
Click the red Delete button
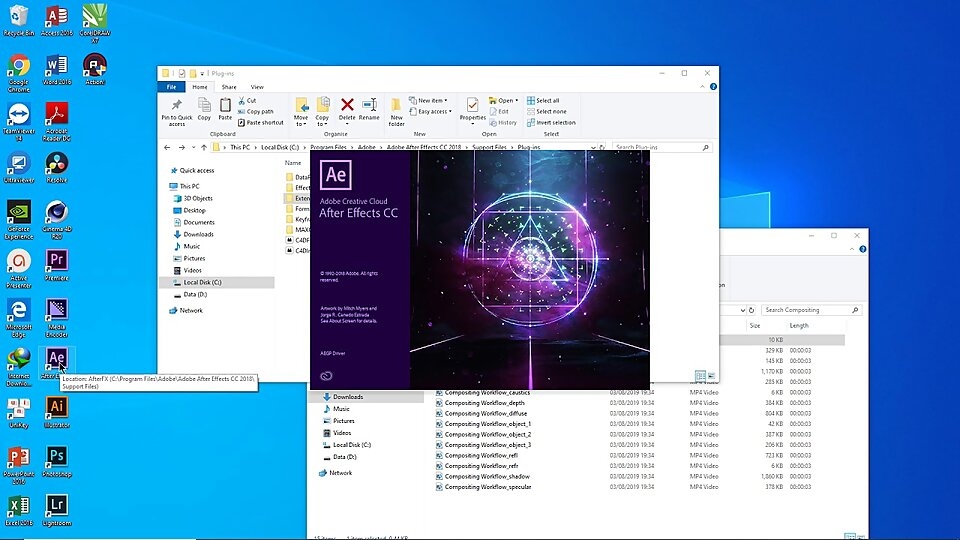point(347,110)
